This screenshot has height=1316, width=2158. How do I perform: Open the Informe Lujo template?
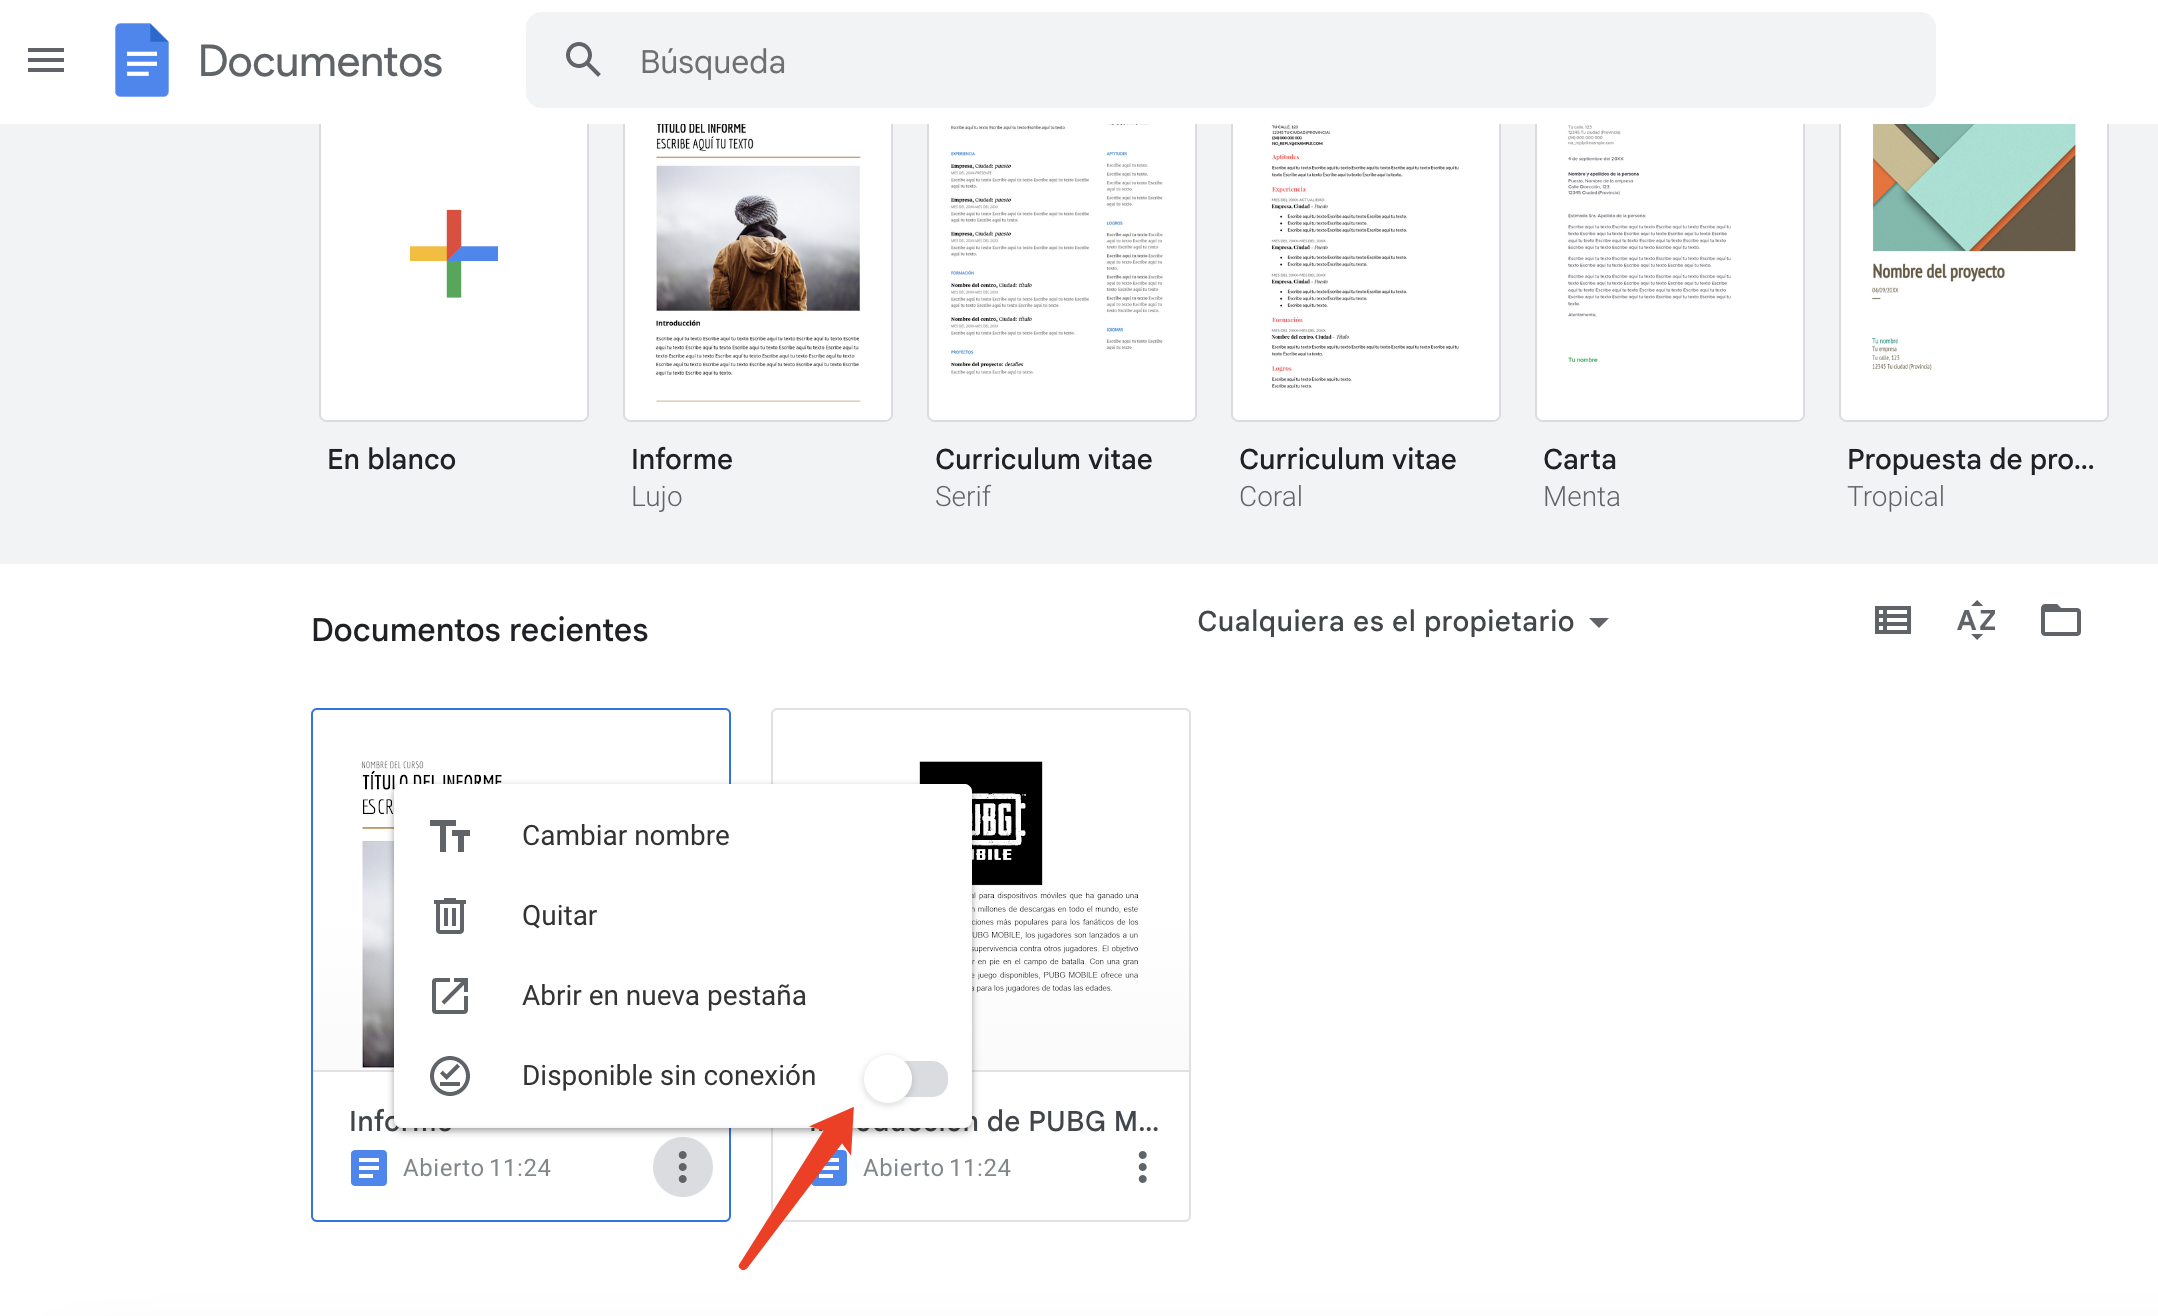[x=758, y=270]
